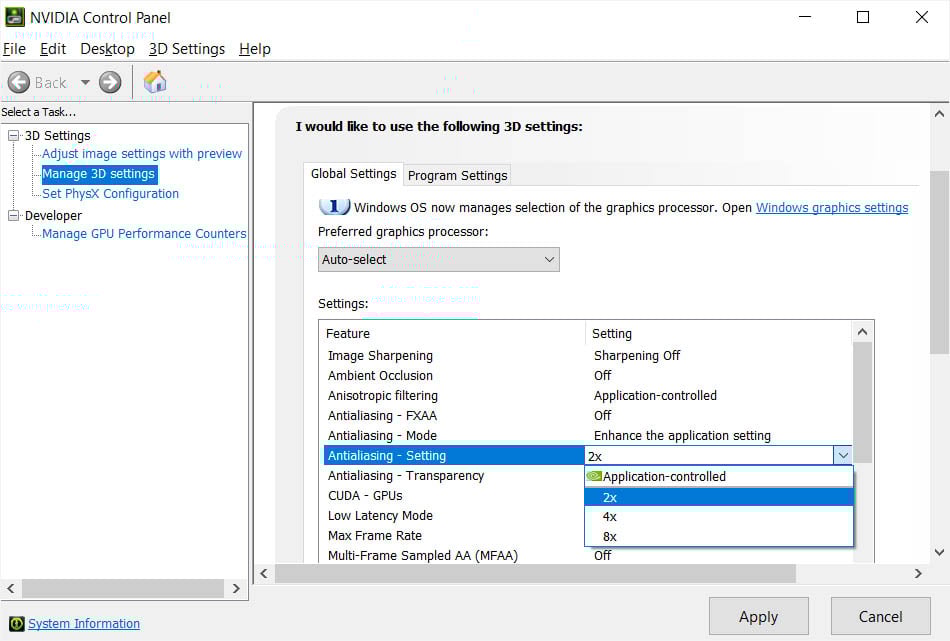The image size is (950, 641).
Task: Click the Back navigation arrow icon
Action: (19, 82)
